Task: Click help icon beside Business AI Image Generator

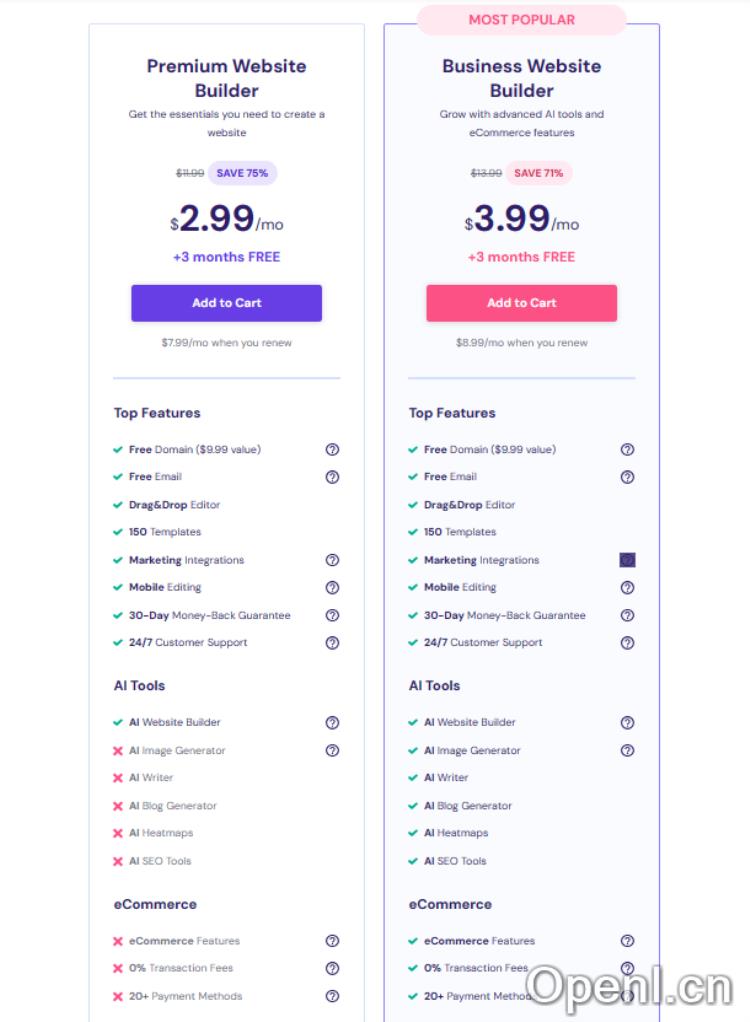Action: coord(627,750)
